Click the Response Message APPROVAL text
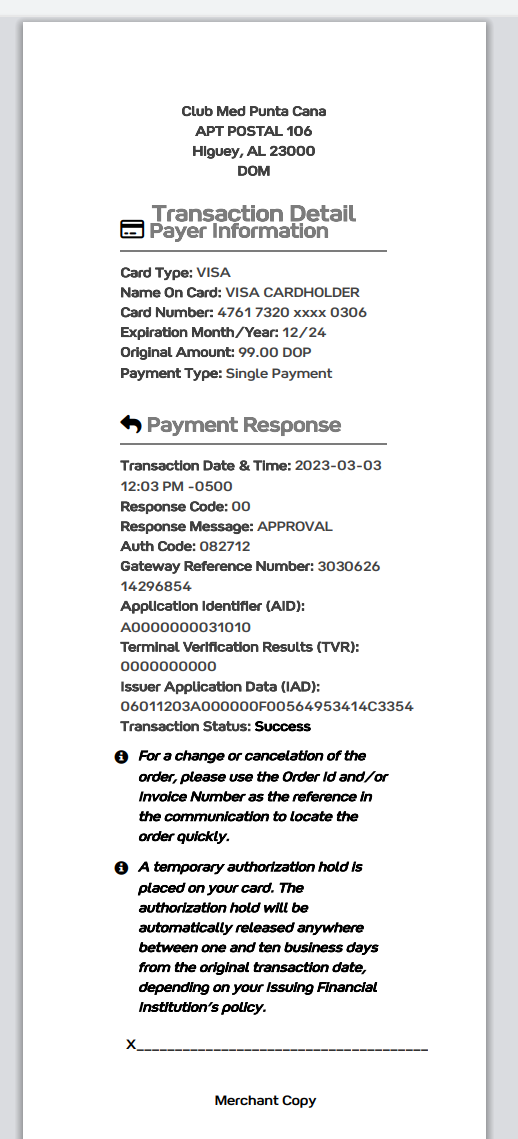The image size is (518, 1139). pyautogui.click(x=294, y=527)
